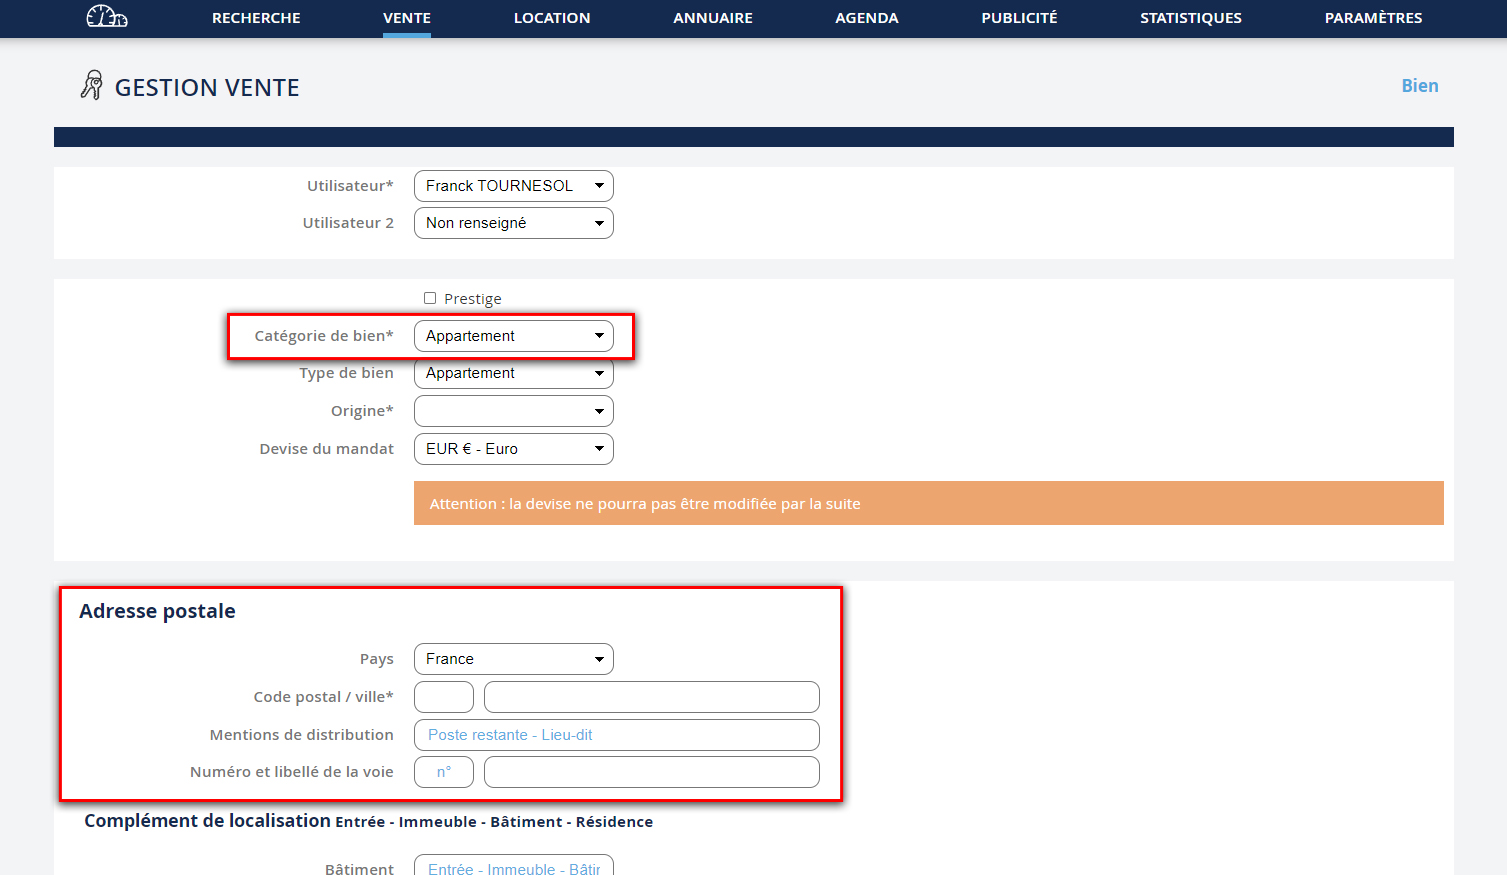
Task: Expand the Utilisateur 2 dropdown
Action: click(x=513, y=223)
